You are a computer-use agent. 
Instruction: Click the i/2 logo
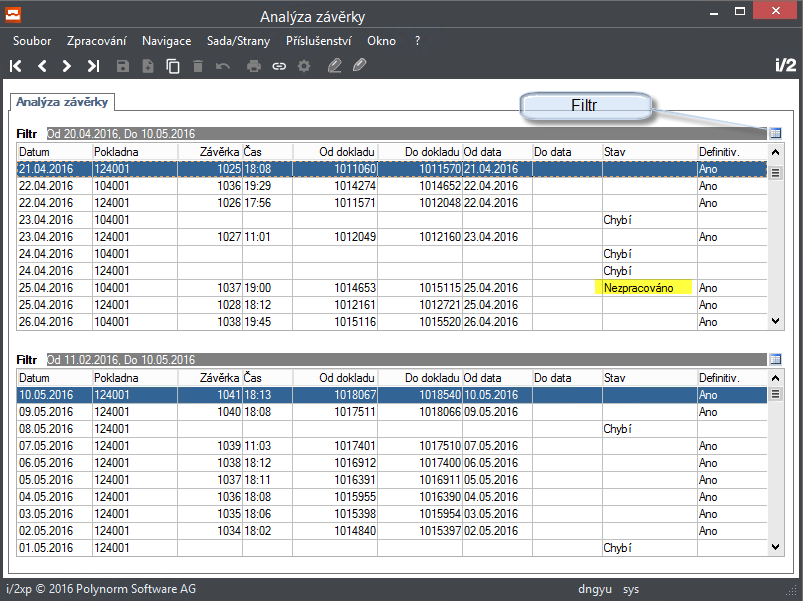[x=786, y=65]
